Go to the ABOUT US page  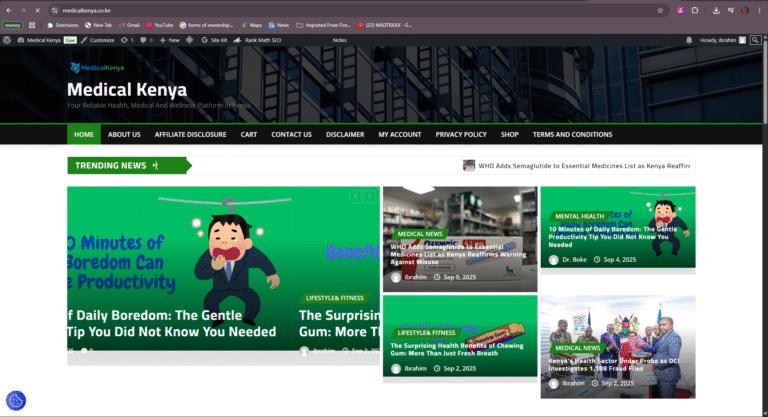click(124, 134)
